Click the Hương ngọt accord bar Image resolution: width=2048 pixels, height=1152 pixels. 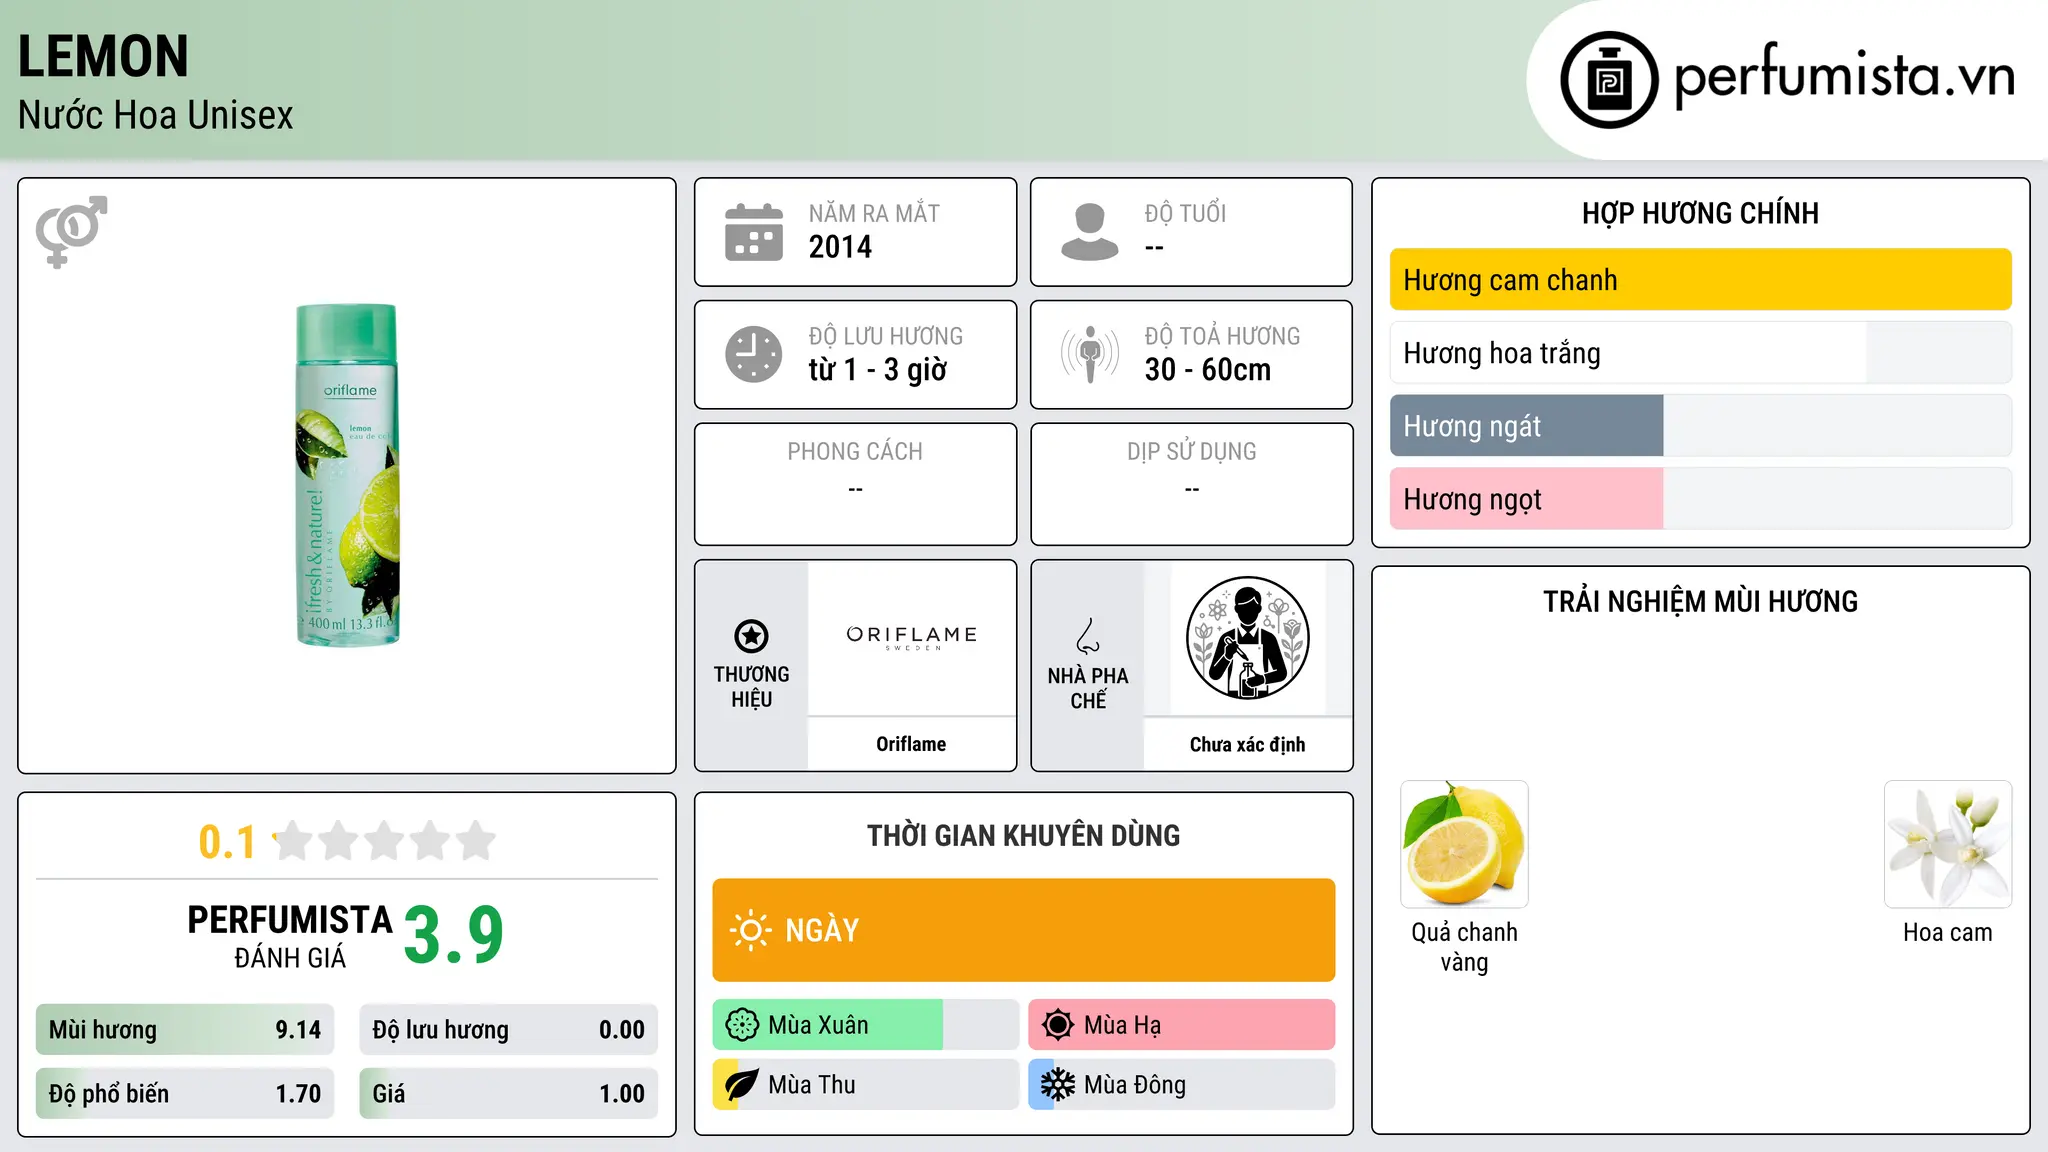pyautogui.click(x=1700, y=499)
